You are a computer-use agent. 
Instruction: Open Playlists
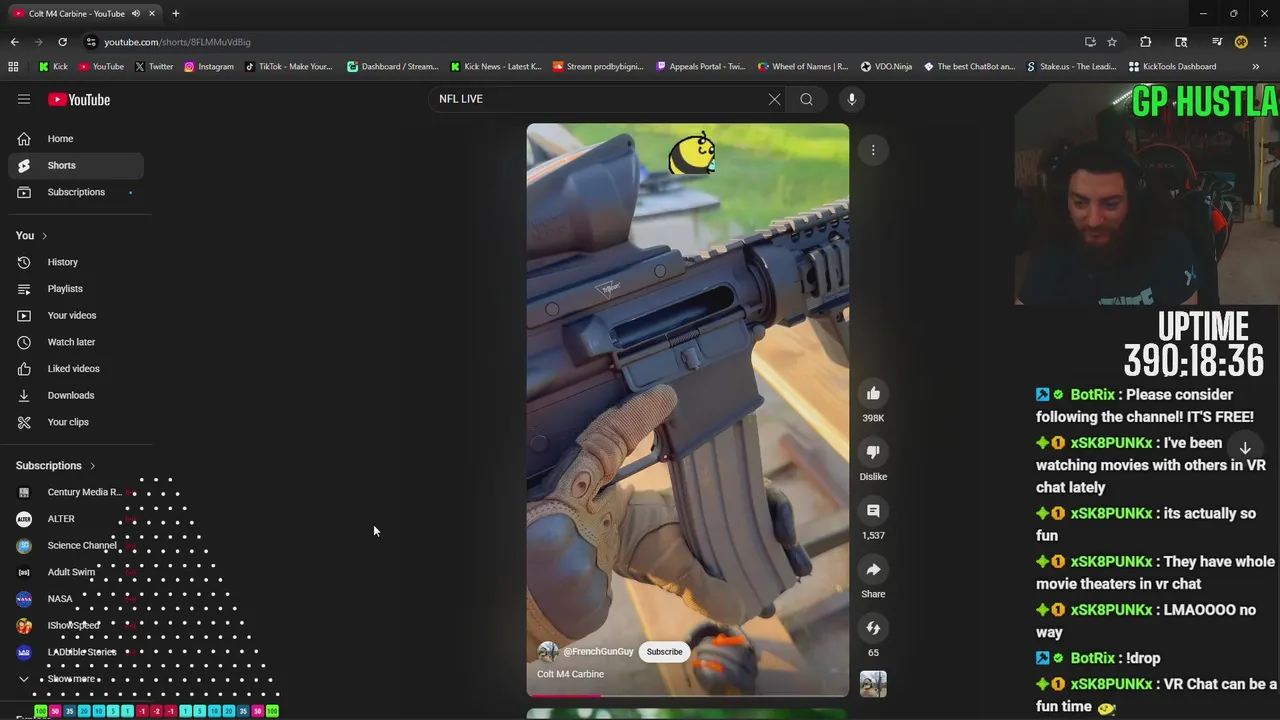coord(76,289)
